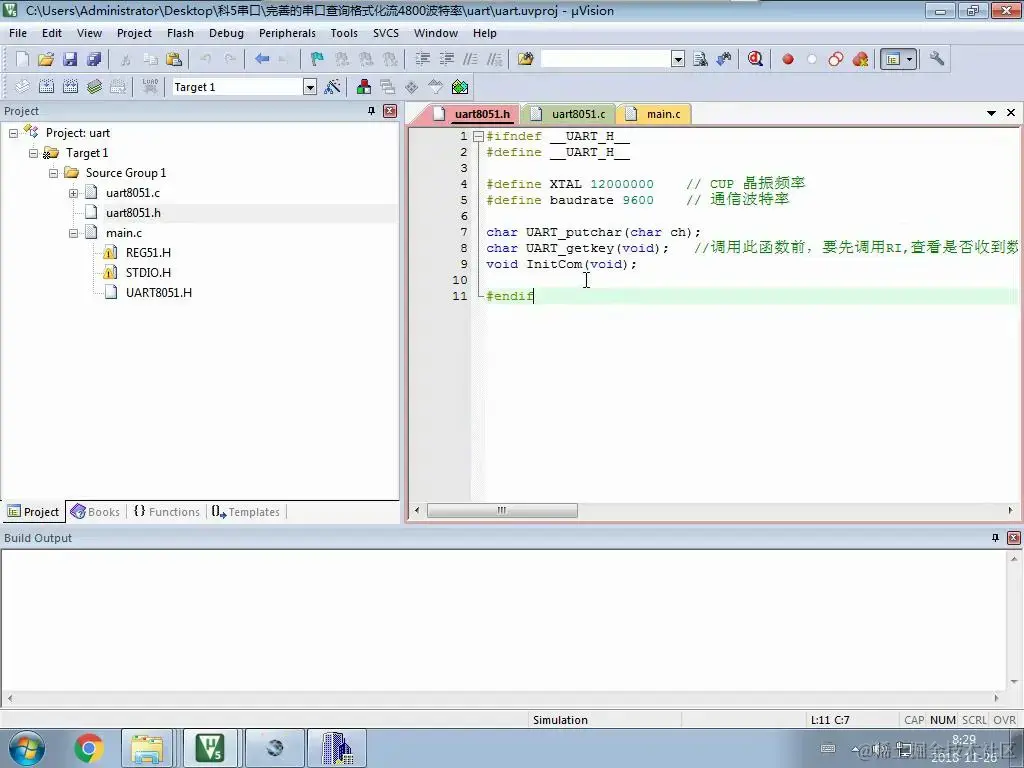Toggle pin on the Build Output panel
The image size is (1024, 768).
[x=995, y=538]
